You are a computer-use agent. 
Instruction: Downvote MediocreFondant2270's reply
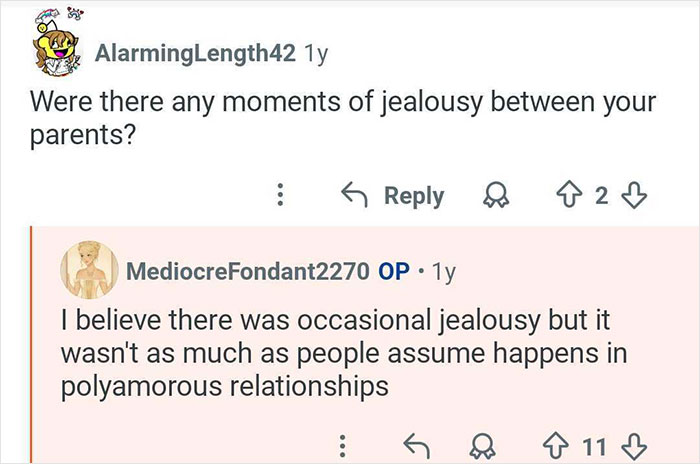coord(630,442)
